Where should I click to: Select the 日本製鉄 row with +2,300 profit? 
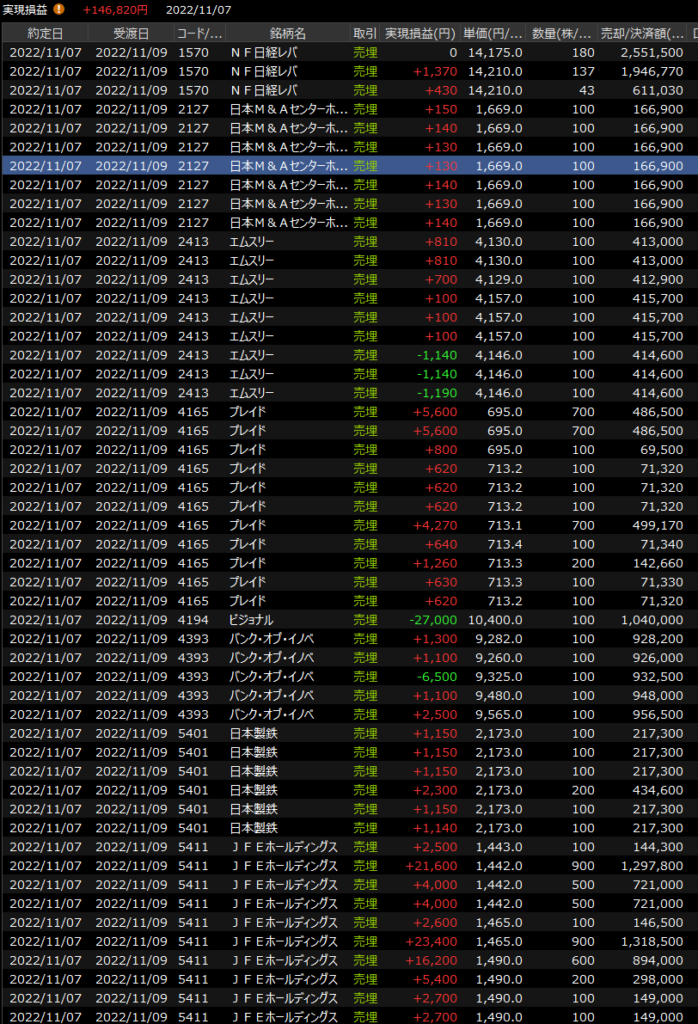[x=288, y=789]
